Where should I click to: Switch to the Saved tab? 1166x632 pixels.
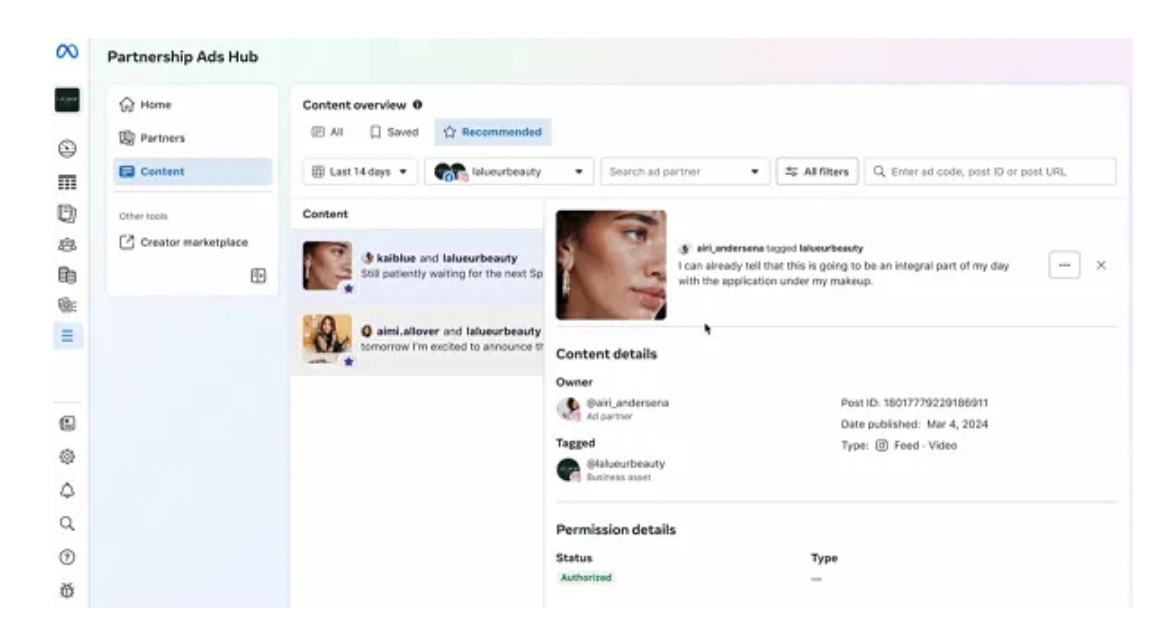pyautogui.click(x=394, y=132)
